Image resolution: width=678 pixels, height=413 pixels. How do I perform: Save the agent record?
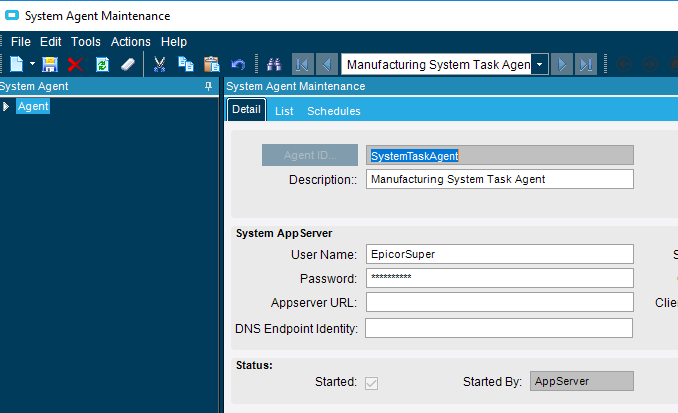click(x=50, y=64)
